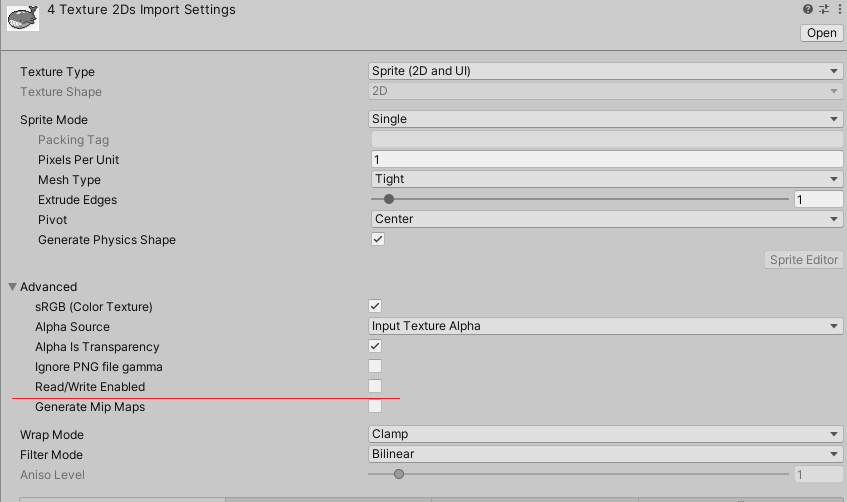
Task: Click the Aniso Level slider handle
Action: coord(399,474)
